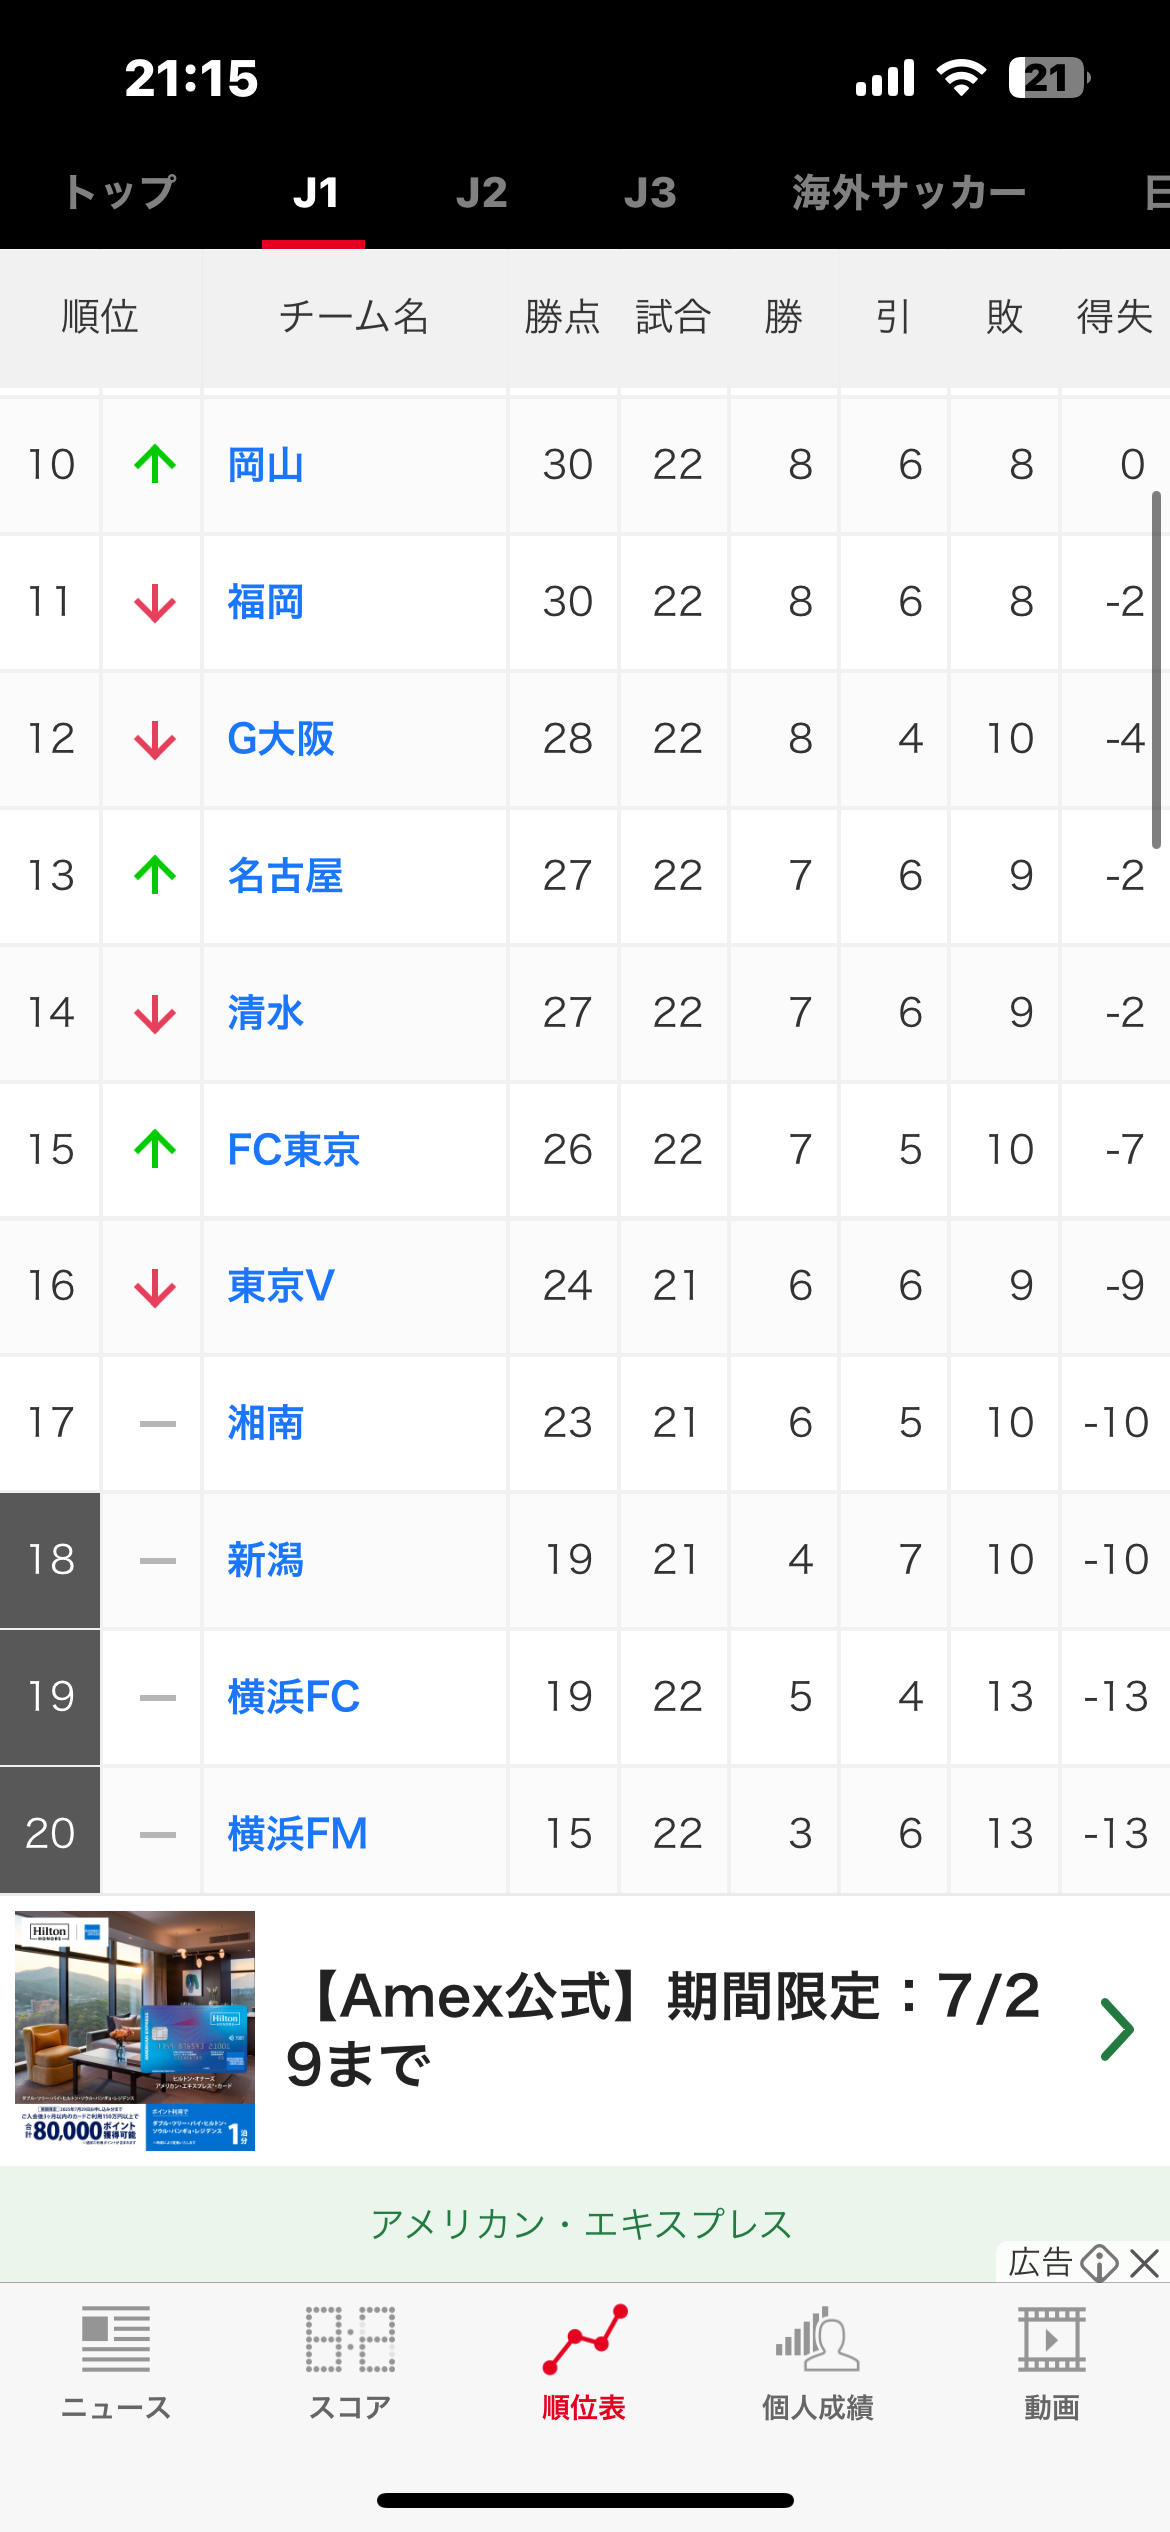This screenshot has height=2532, width=1170.
Task: Click the standings table vertical scrollbar
Action: coord(1156,670)
